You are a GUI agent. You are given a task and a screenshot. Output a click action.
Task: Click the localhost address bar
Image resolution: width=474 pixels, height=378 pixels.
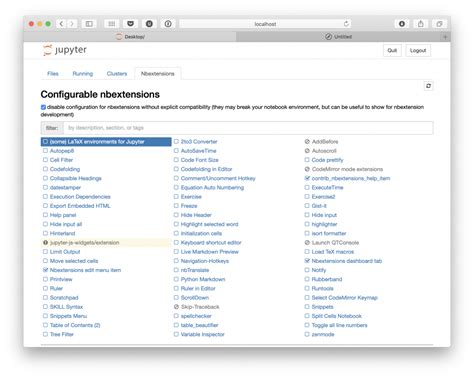[265, 24]
